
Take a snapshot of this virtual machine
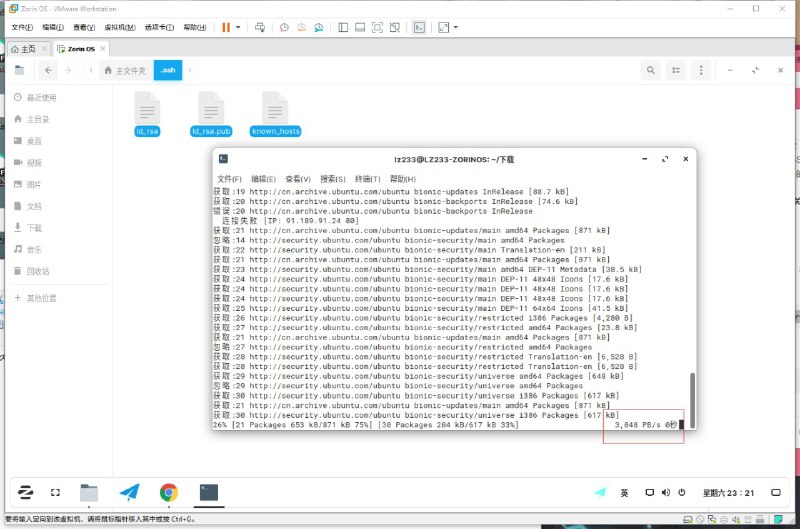284,28
